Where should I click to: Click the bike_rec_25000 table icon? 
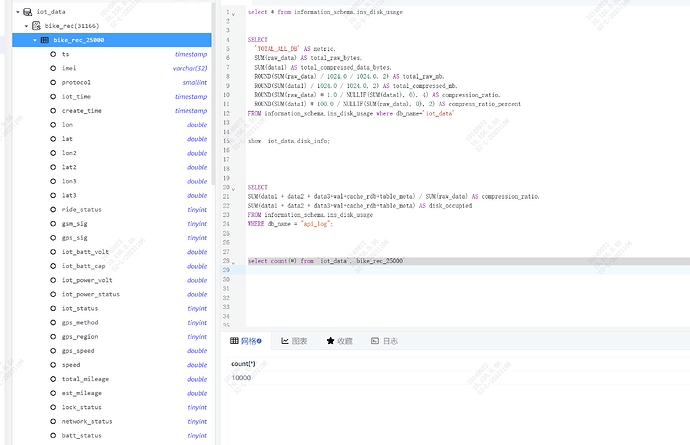[45, 39]
